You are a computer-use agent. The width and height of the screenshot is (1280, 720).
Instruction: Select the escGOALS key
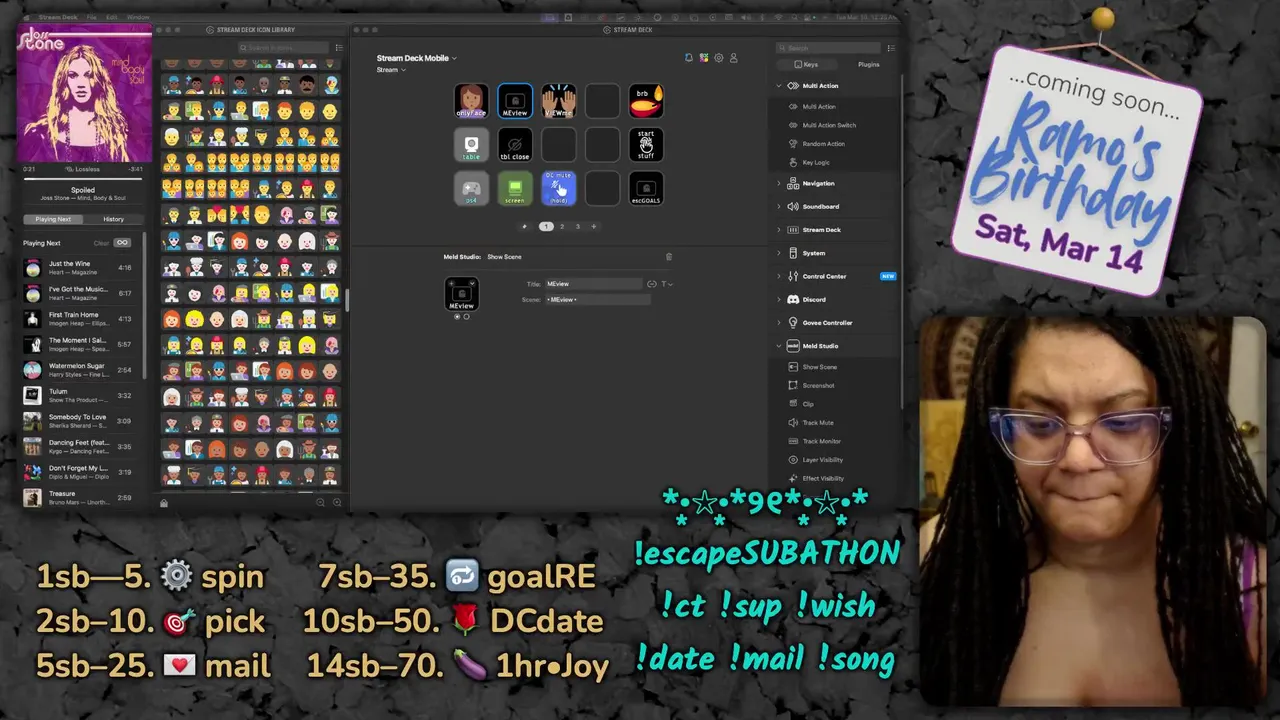(646, 189)
